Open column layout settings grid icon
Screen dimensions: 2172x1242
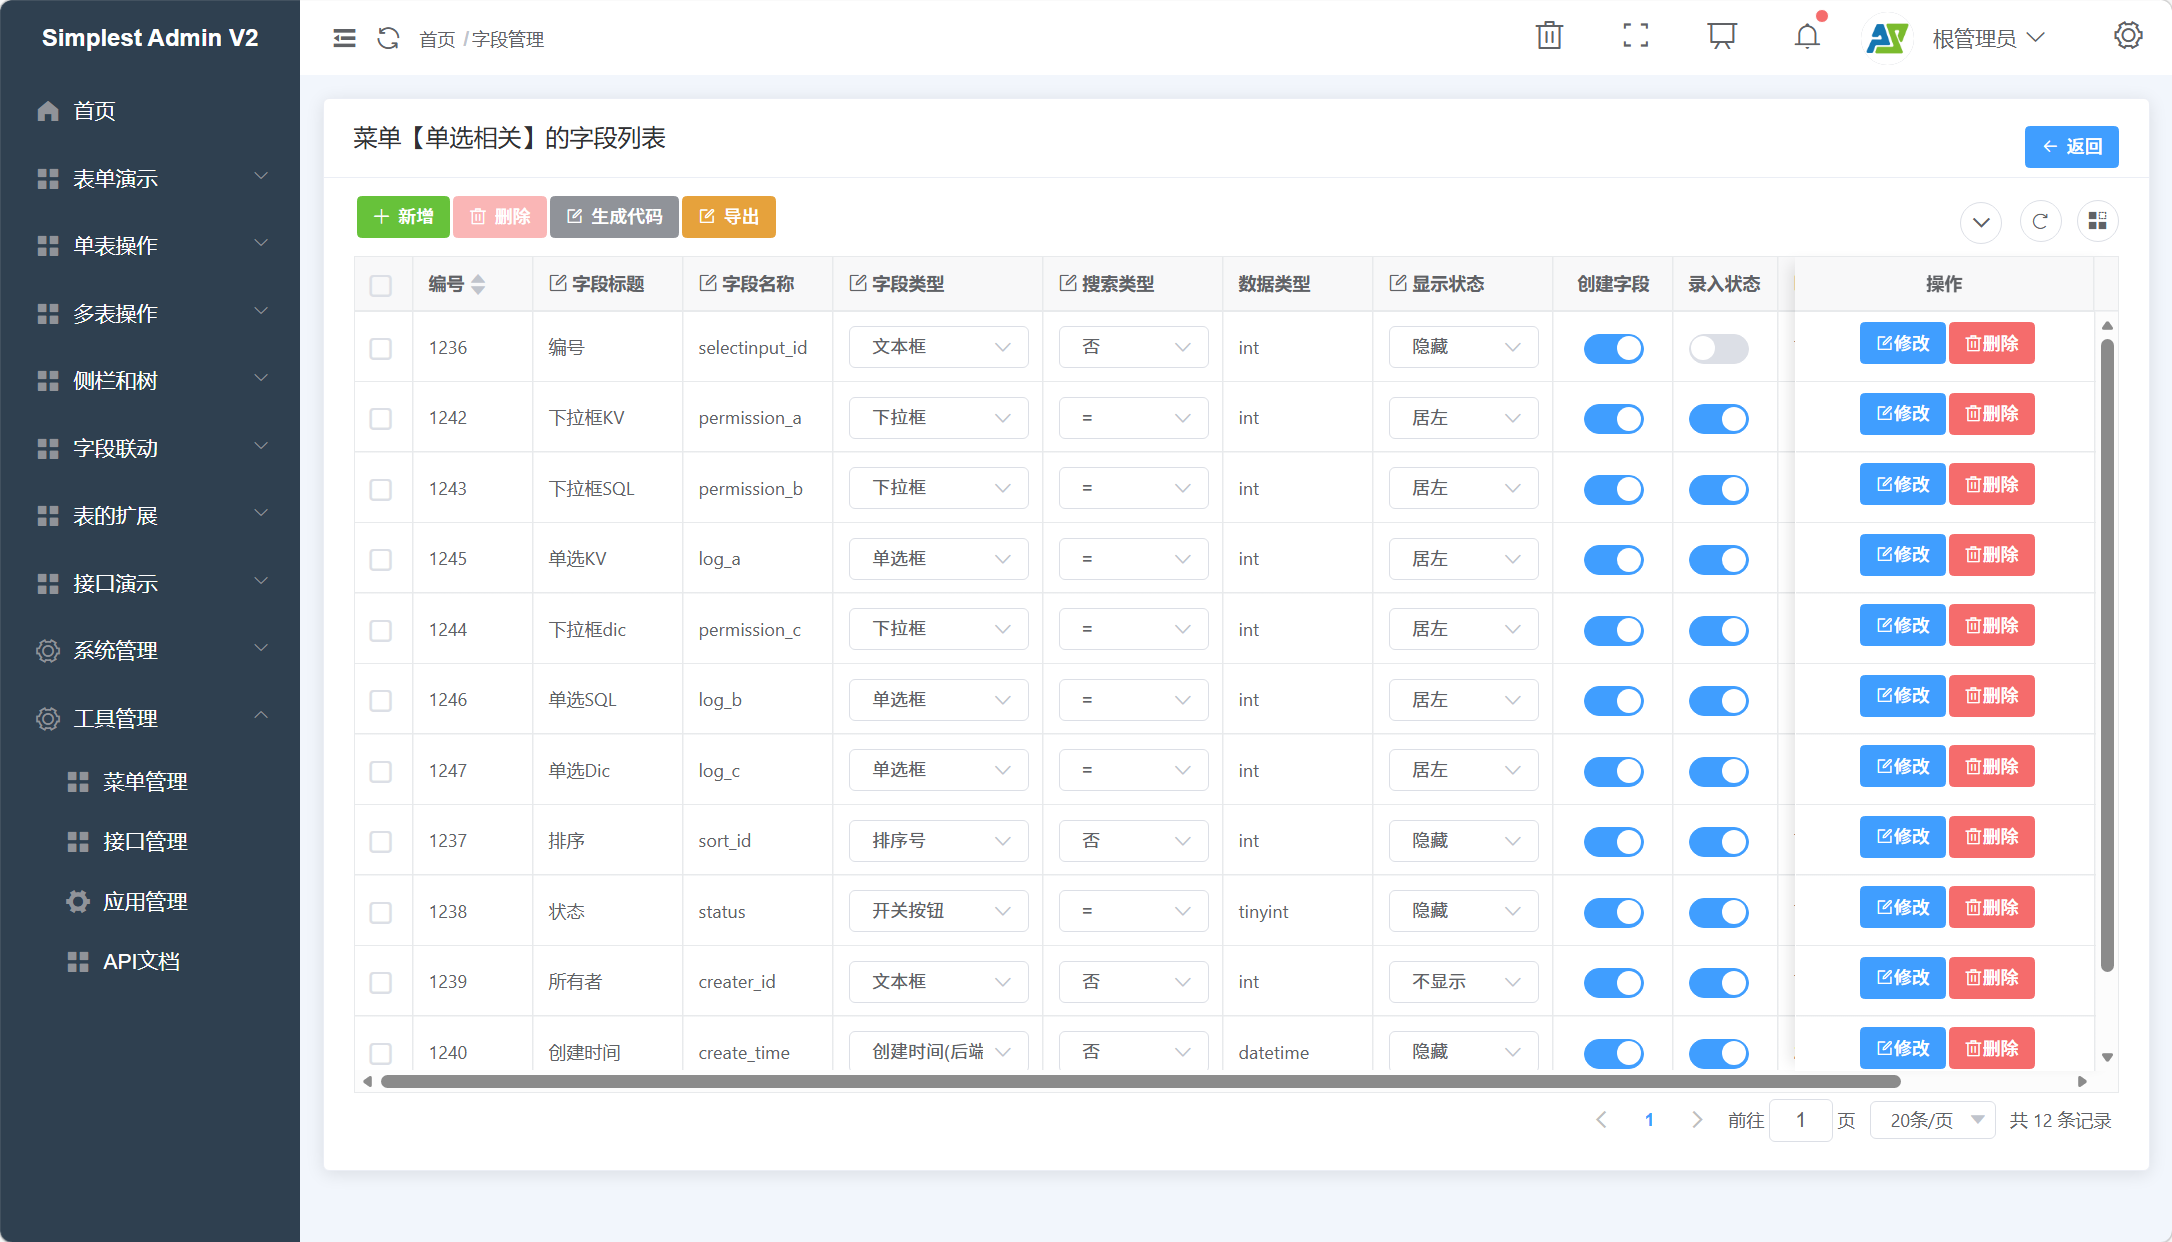coord(2098,221)
